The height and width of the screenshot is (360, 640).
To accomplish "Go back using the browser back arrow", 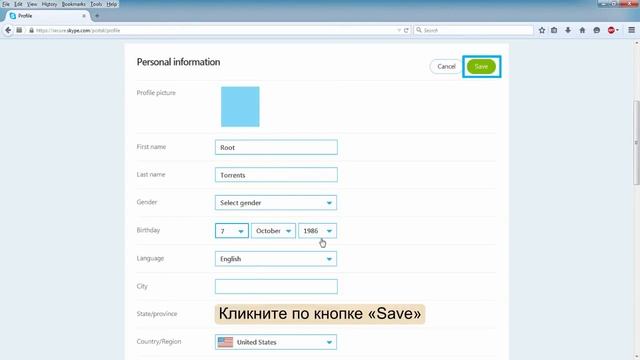I will (x=8, y=30).
